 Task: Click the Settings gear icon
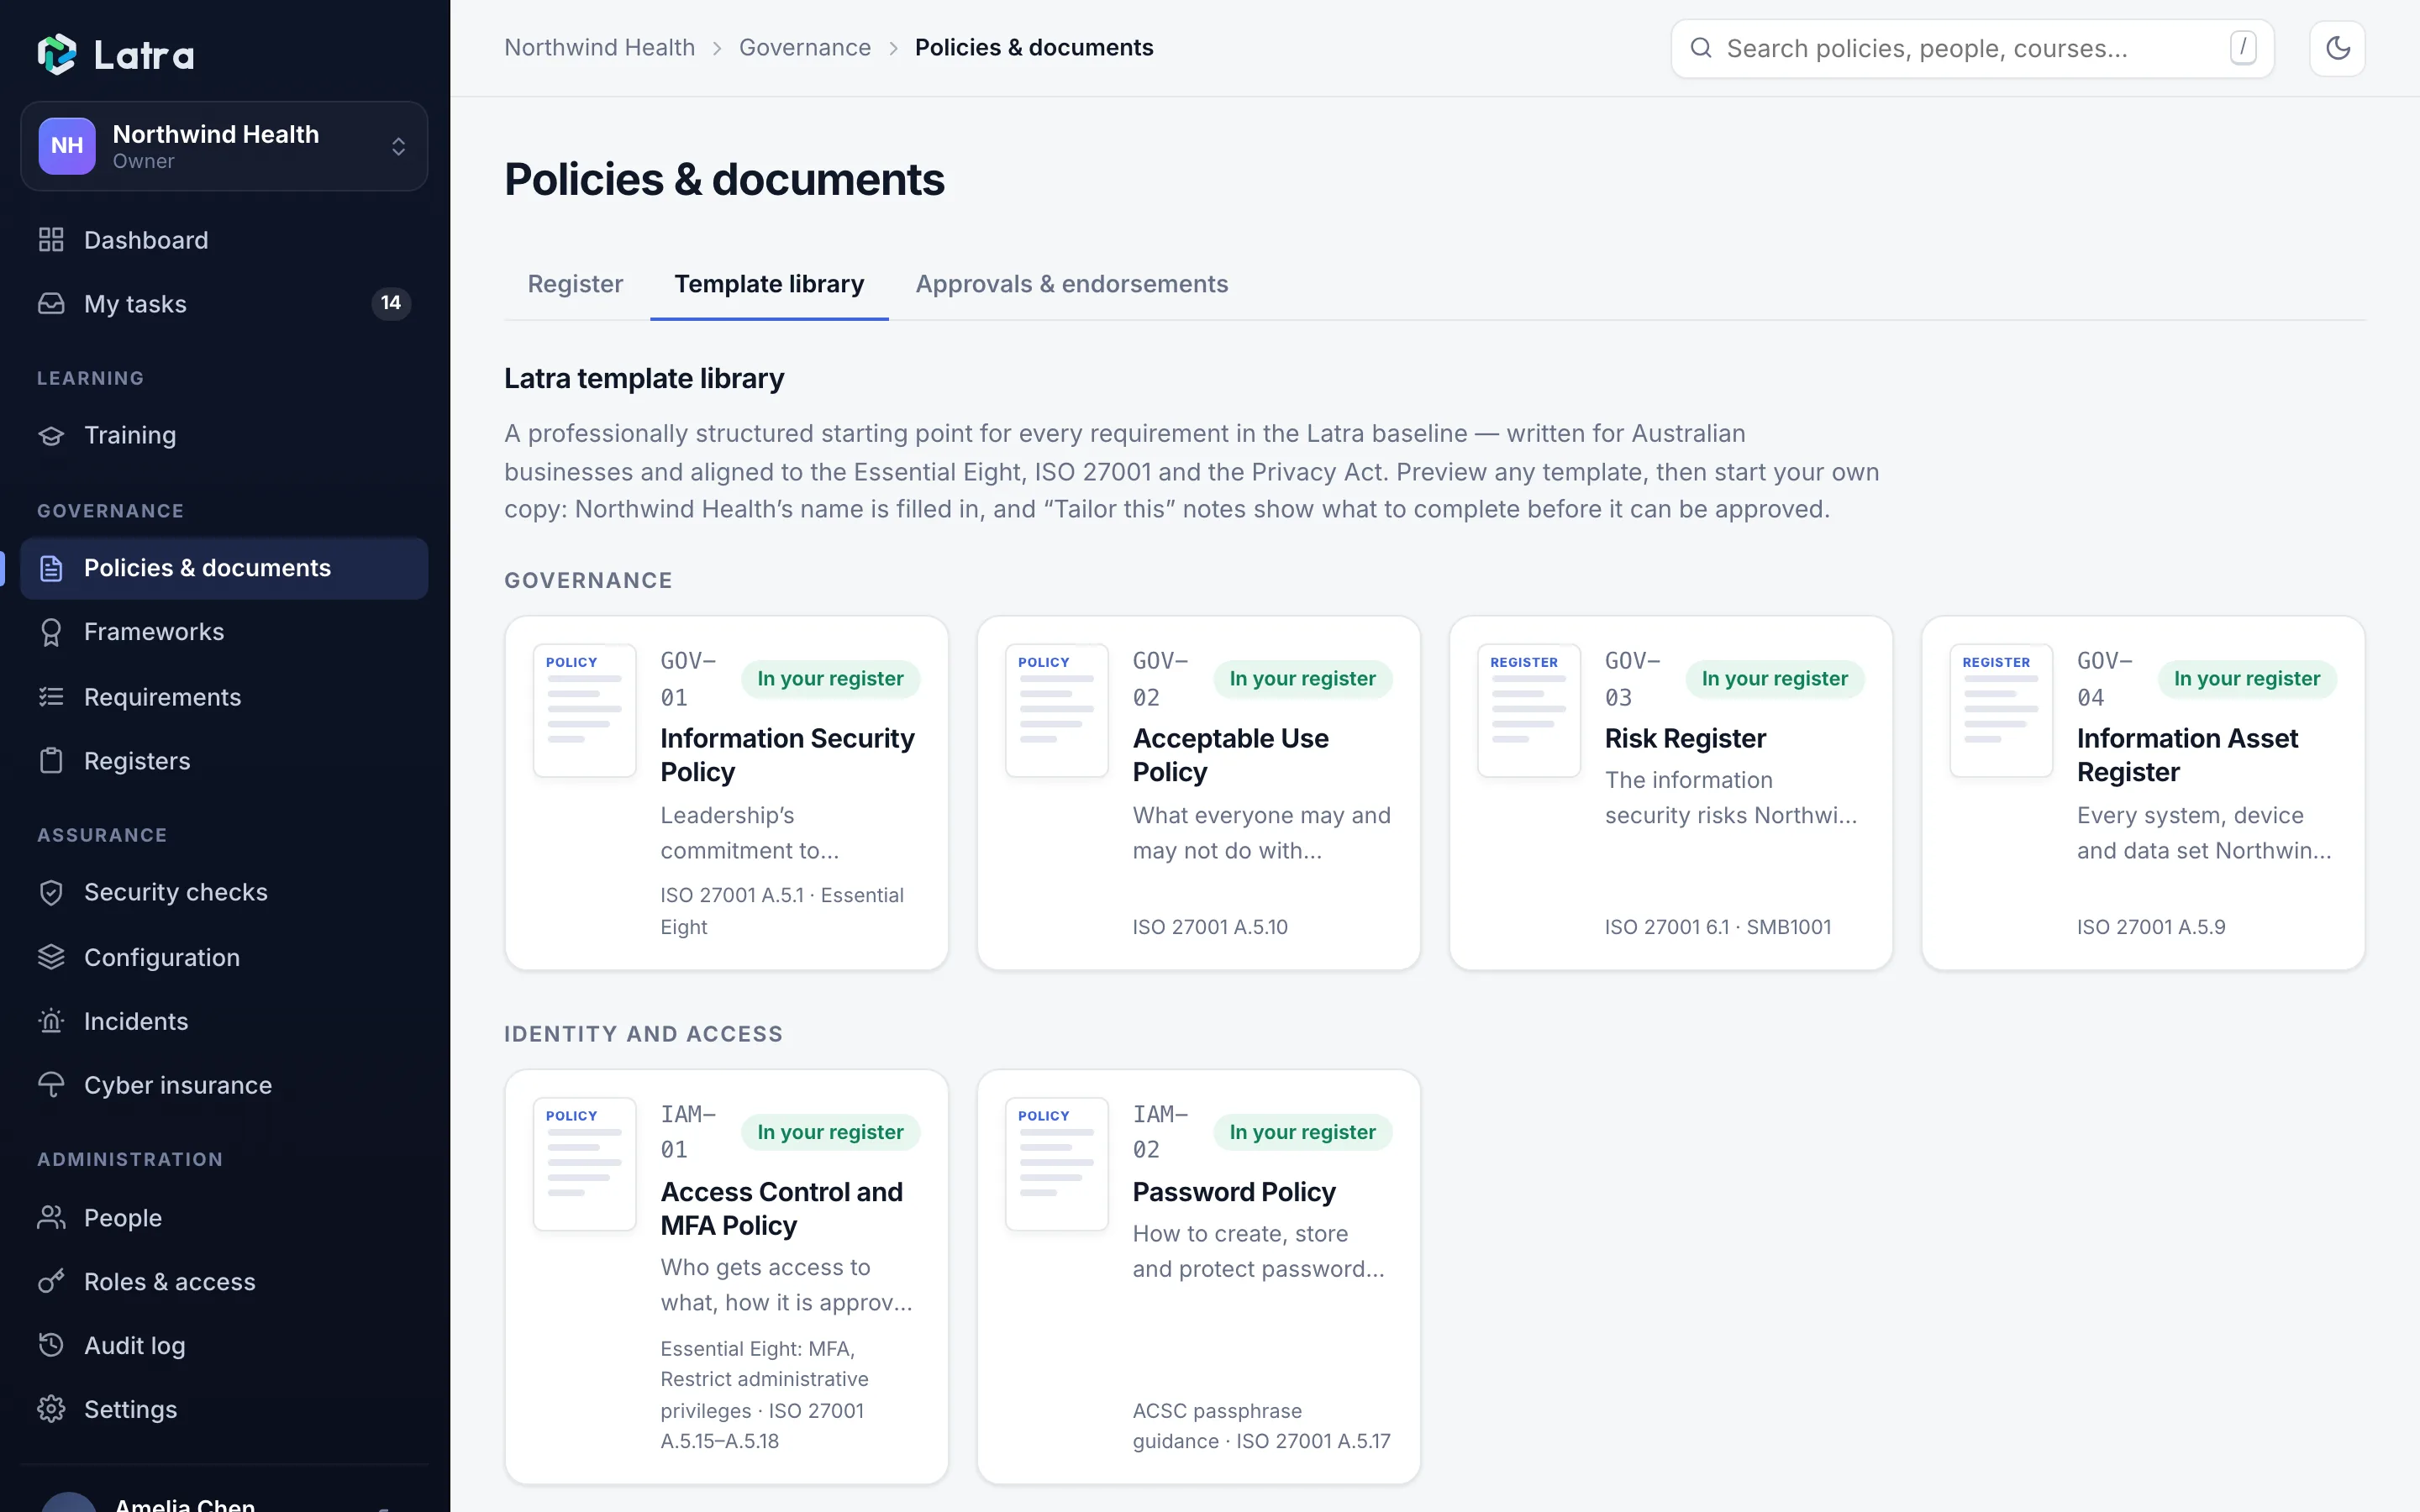pyautogui.click(x=51, y=1410)
